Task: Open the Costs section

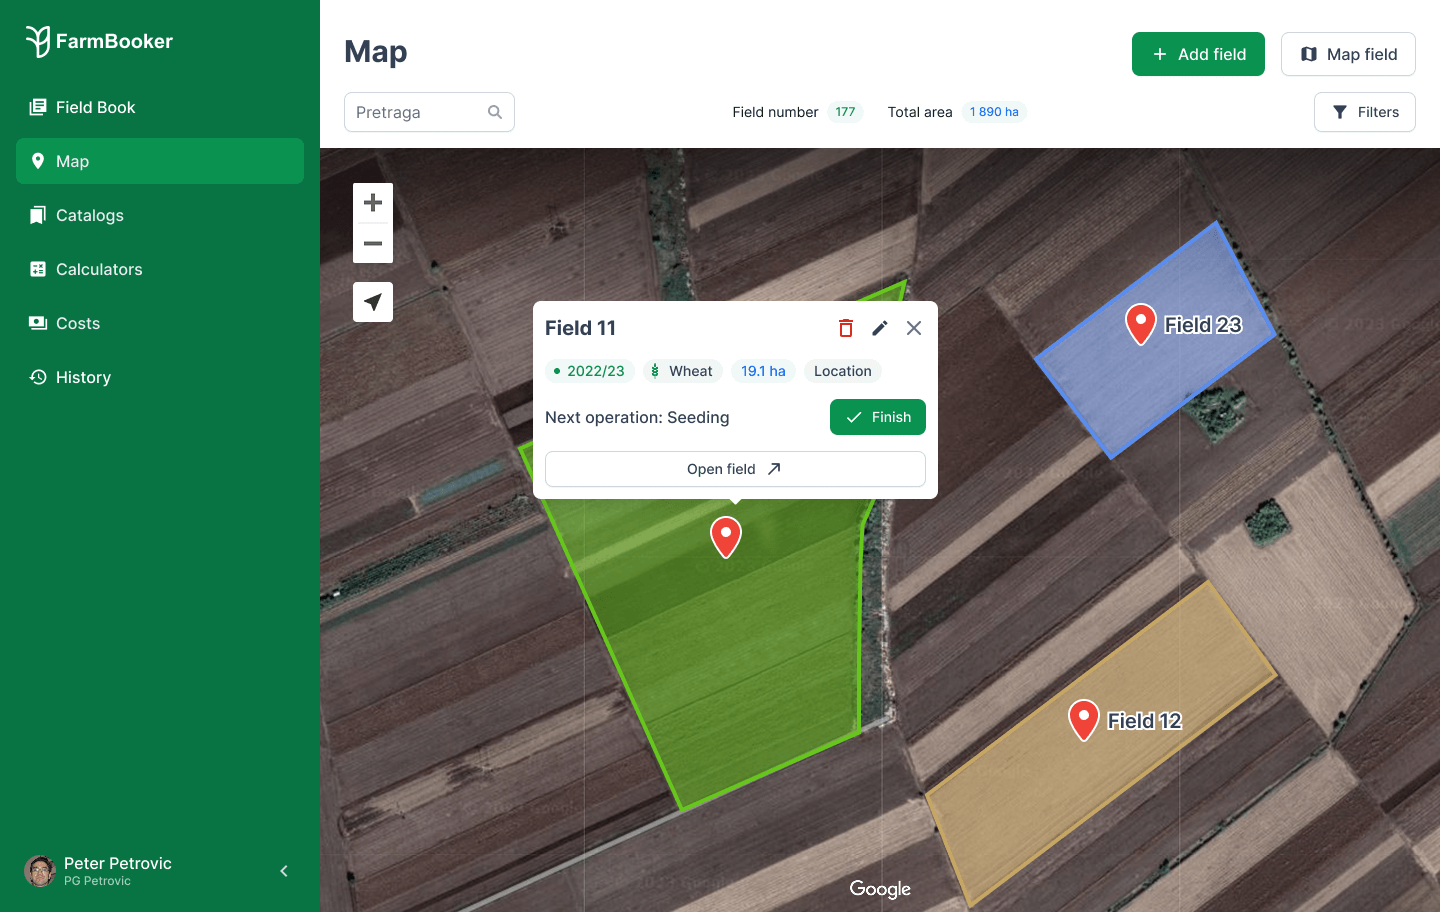Action: pyautogui.click(x=78, y=323)
